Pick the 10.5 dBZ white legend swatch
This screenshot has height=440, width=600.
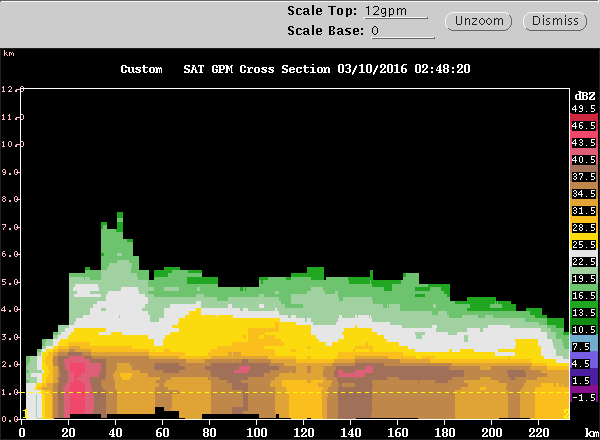pyautogui.click(x=583, y=329)
